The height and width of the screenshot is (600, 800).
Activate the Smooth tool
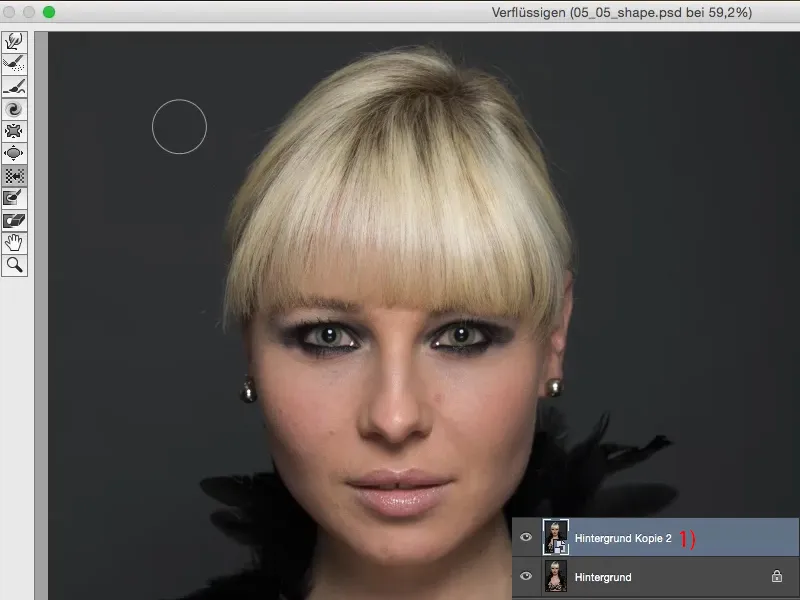[x=13, y=83]
